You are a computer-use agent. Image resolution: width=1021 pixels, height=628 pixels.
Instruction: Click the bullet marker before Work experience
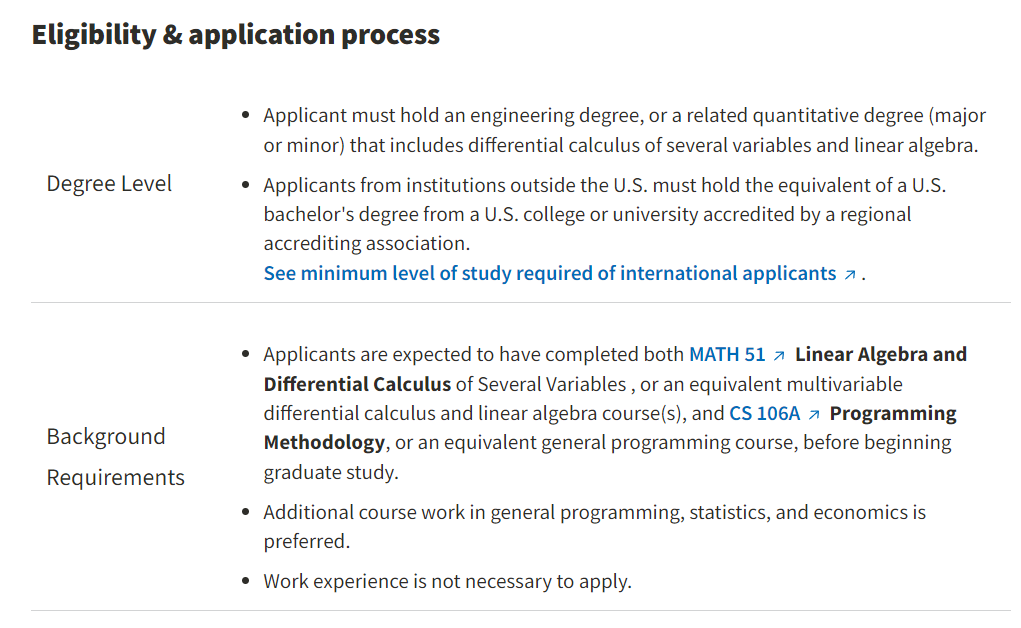[245, 581]
